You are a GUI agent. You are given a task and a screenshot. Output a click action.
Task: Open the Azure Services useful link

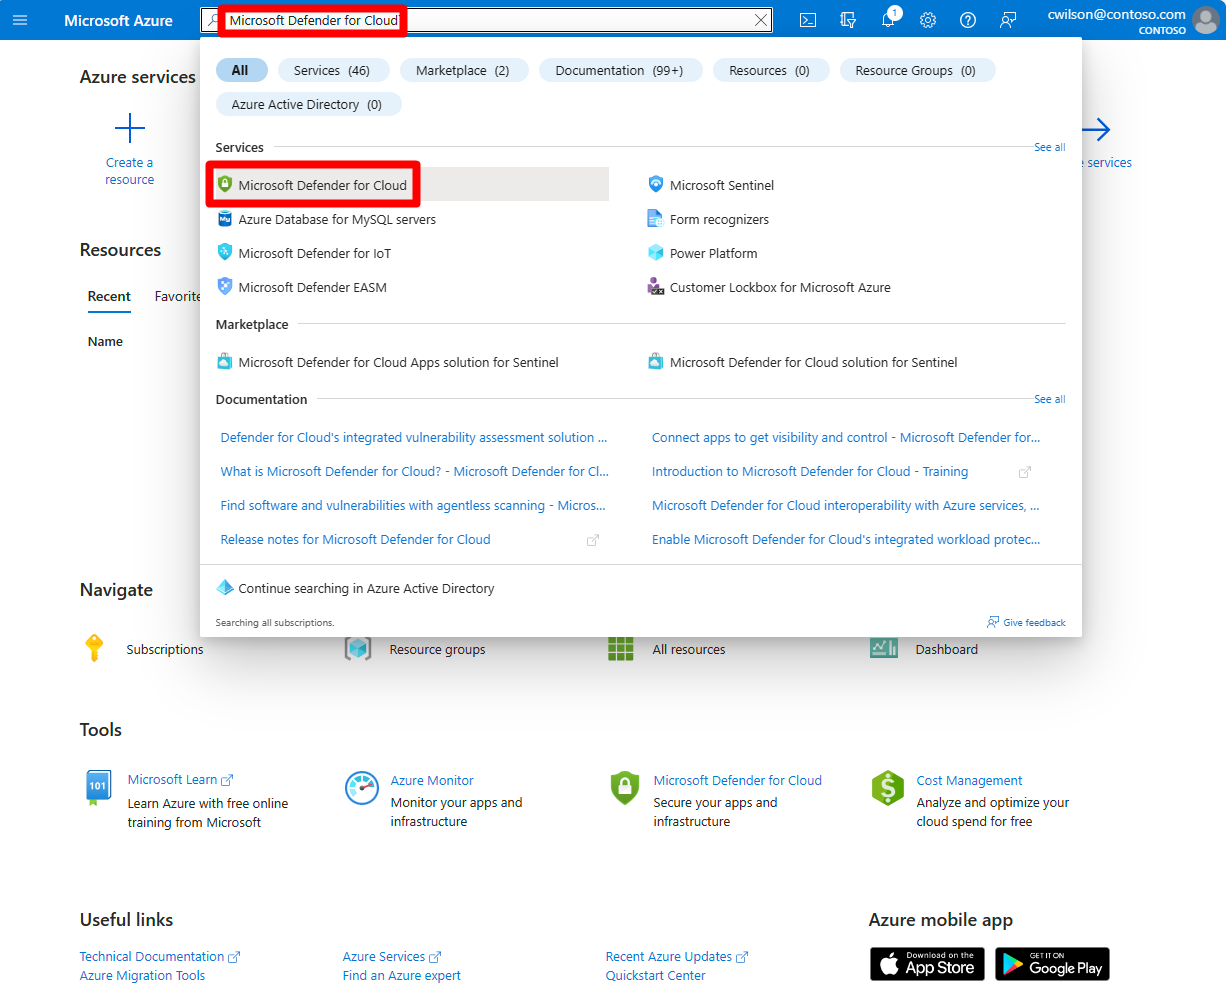coord(384,956)
